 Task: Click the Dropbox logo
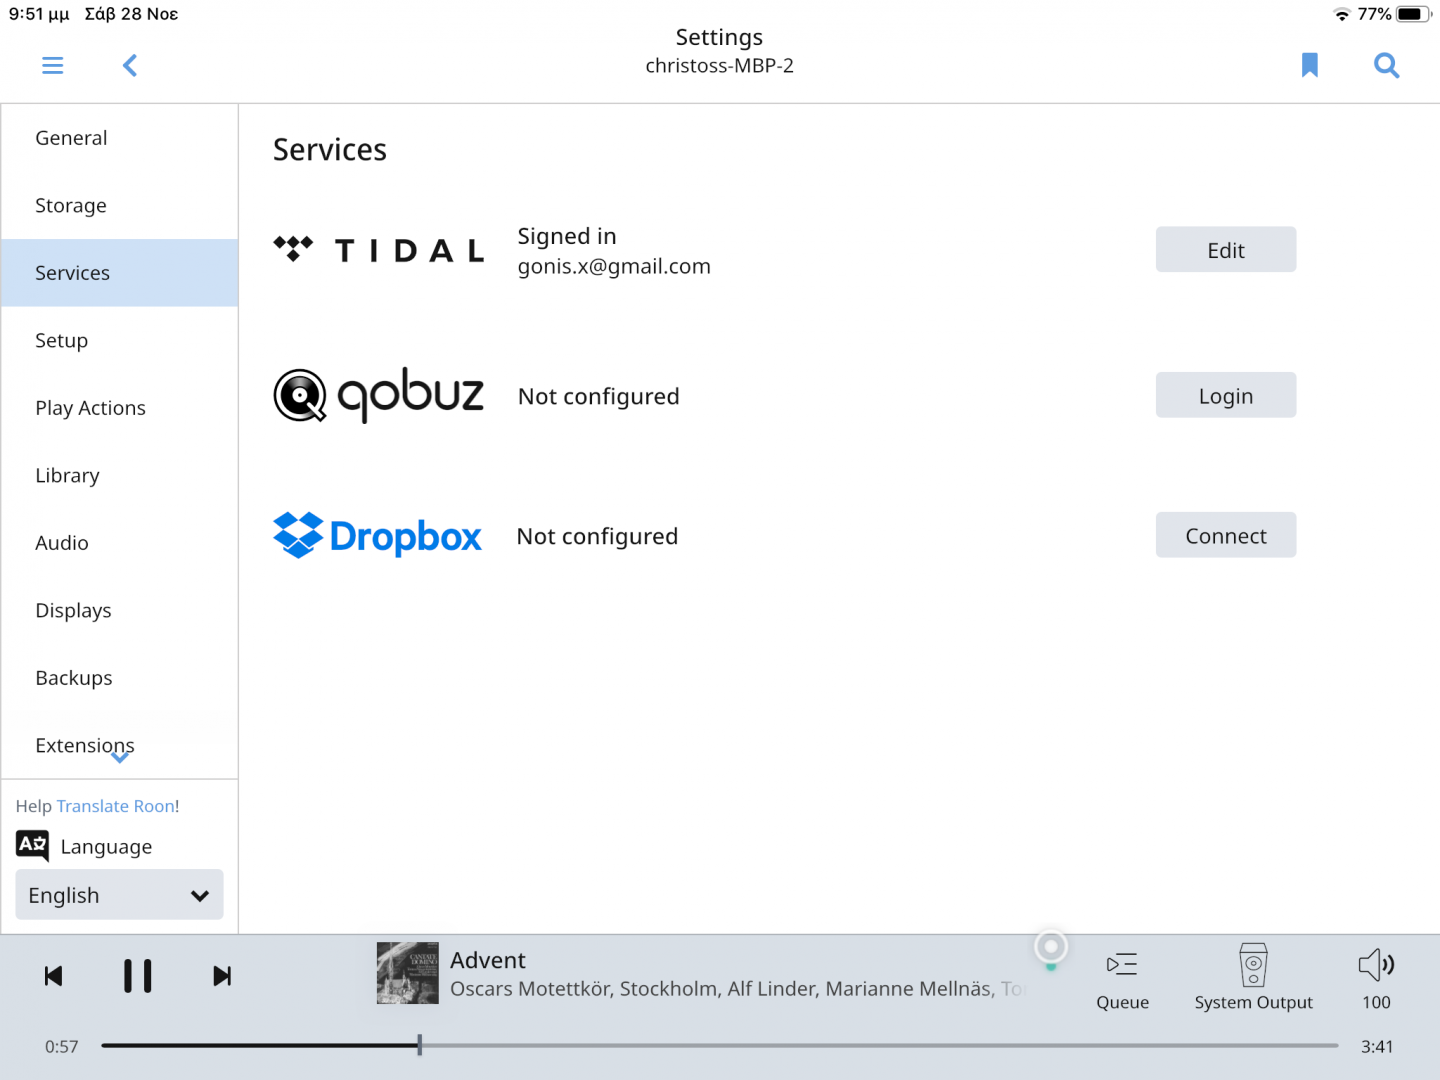point(378,536)
